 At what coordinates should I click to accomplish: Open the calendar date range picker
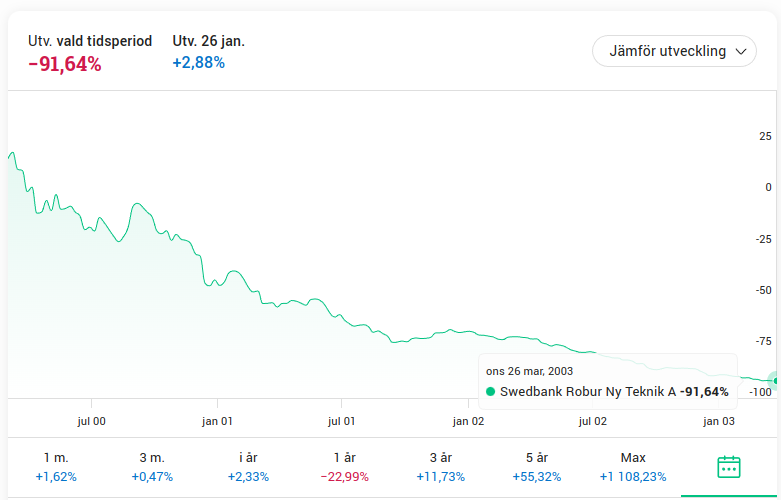(729, 467)
